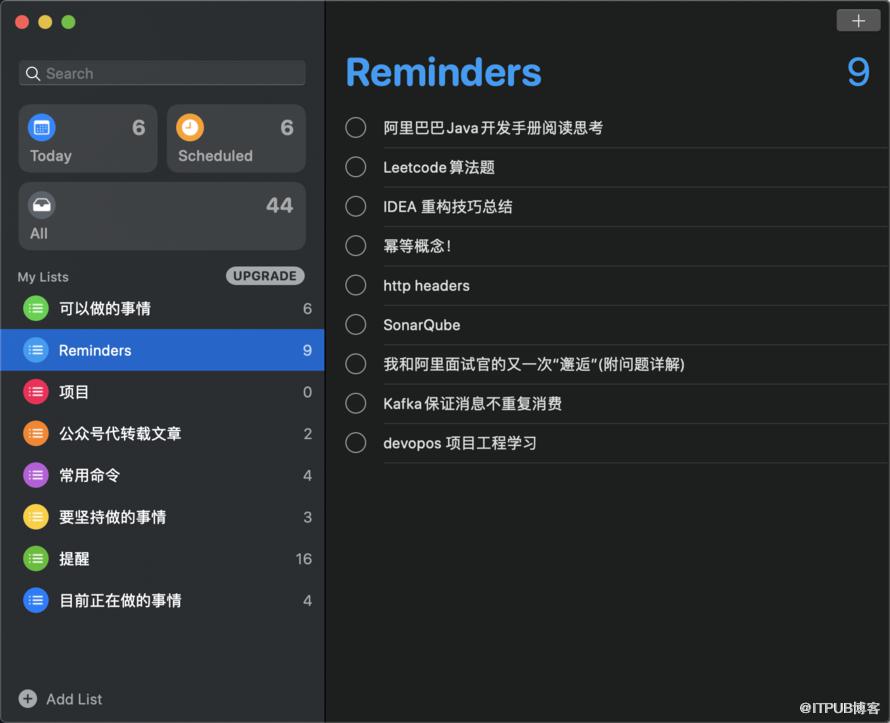Screen dimensions: 890x723
Task: Click the yellow list icon for 要坚持做的事情
Action: coord(36,517)
